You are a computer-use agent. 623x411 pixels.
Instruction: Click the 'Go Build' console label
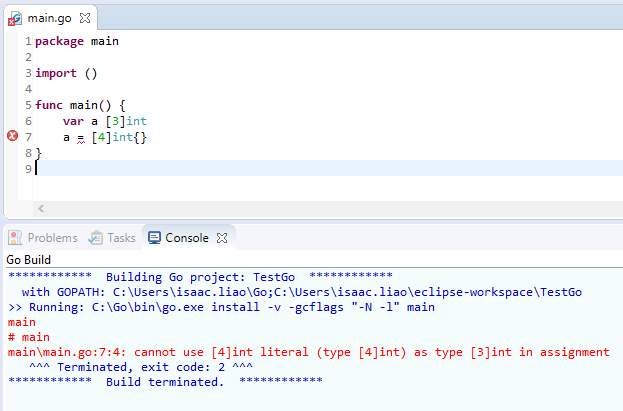28,259
